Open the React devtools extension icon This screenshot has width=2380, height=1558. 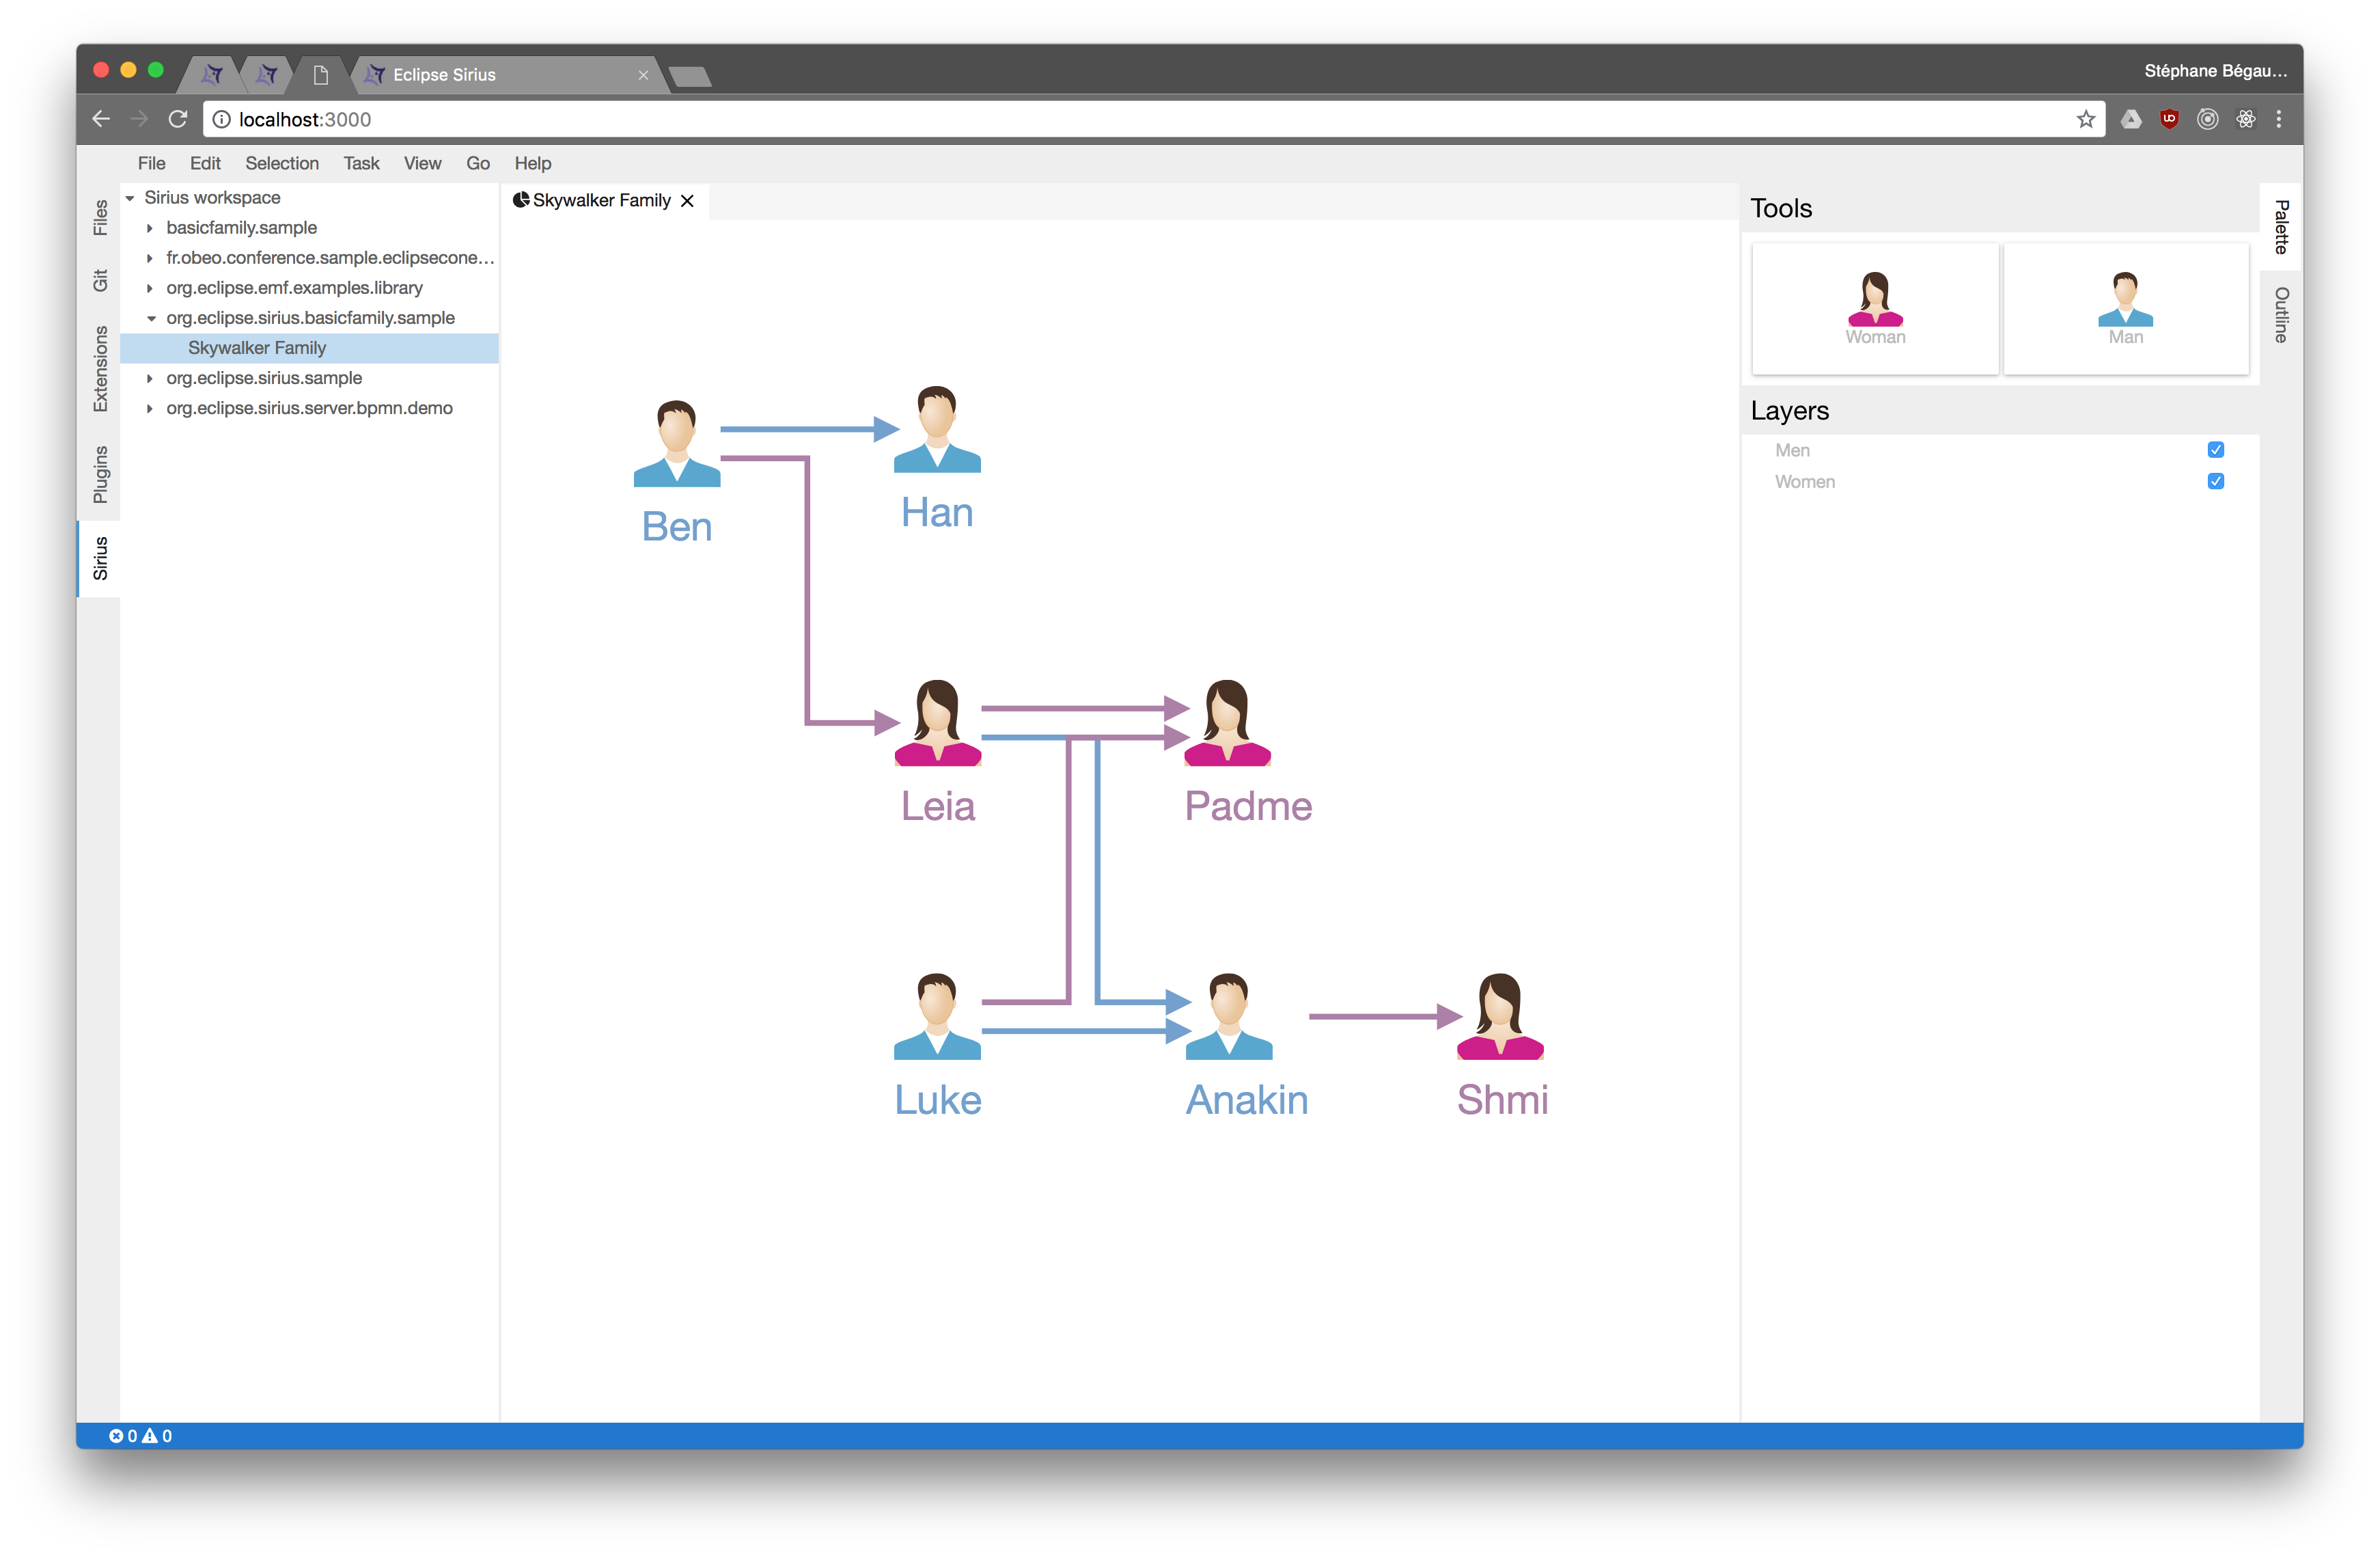2246,119
